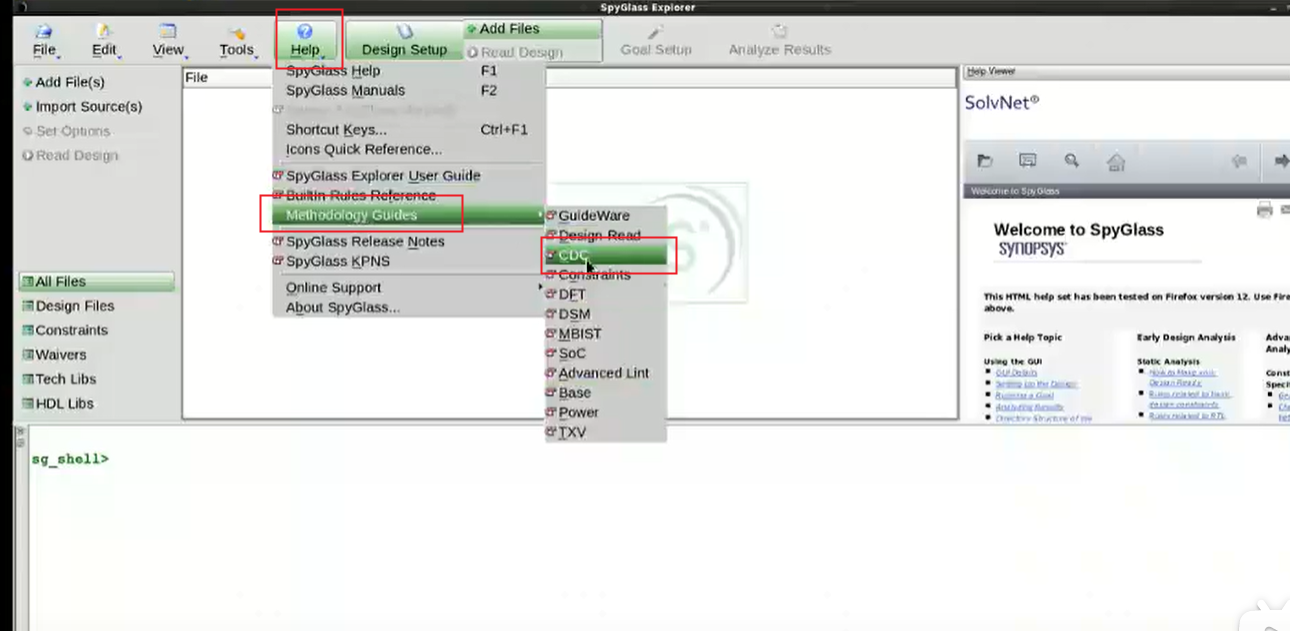Screen dimensions: 1290x631
Task: Click the index icon in Help Viewer toolbar
Action: (1027, 160)
